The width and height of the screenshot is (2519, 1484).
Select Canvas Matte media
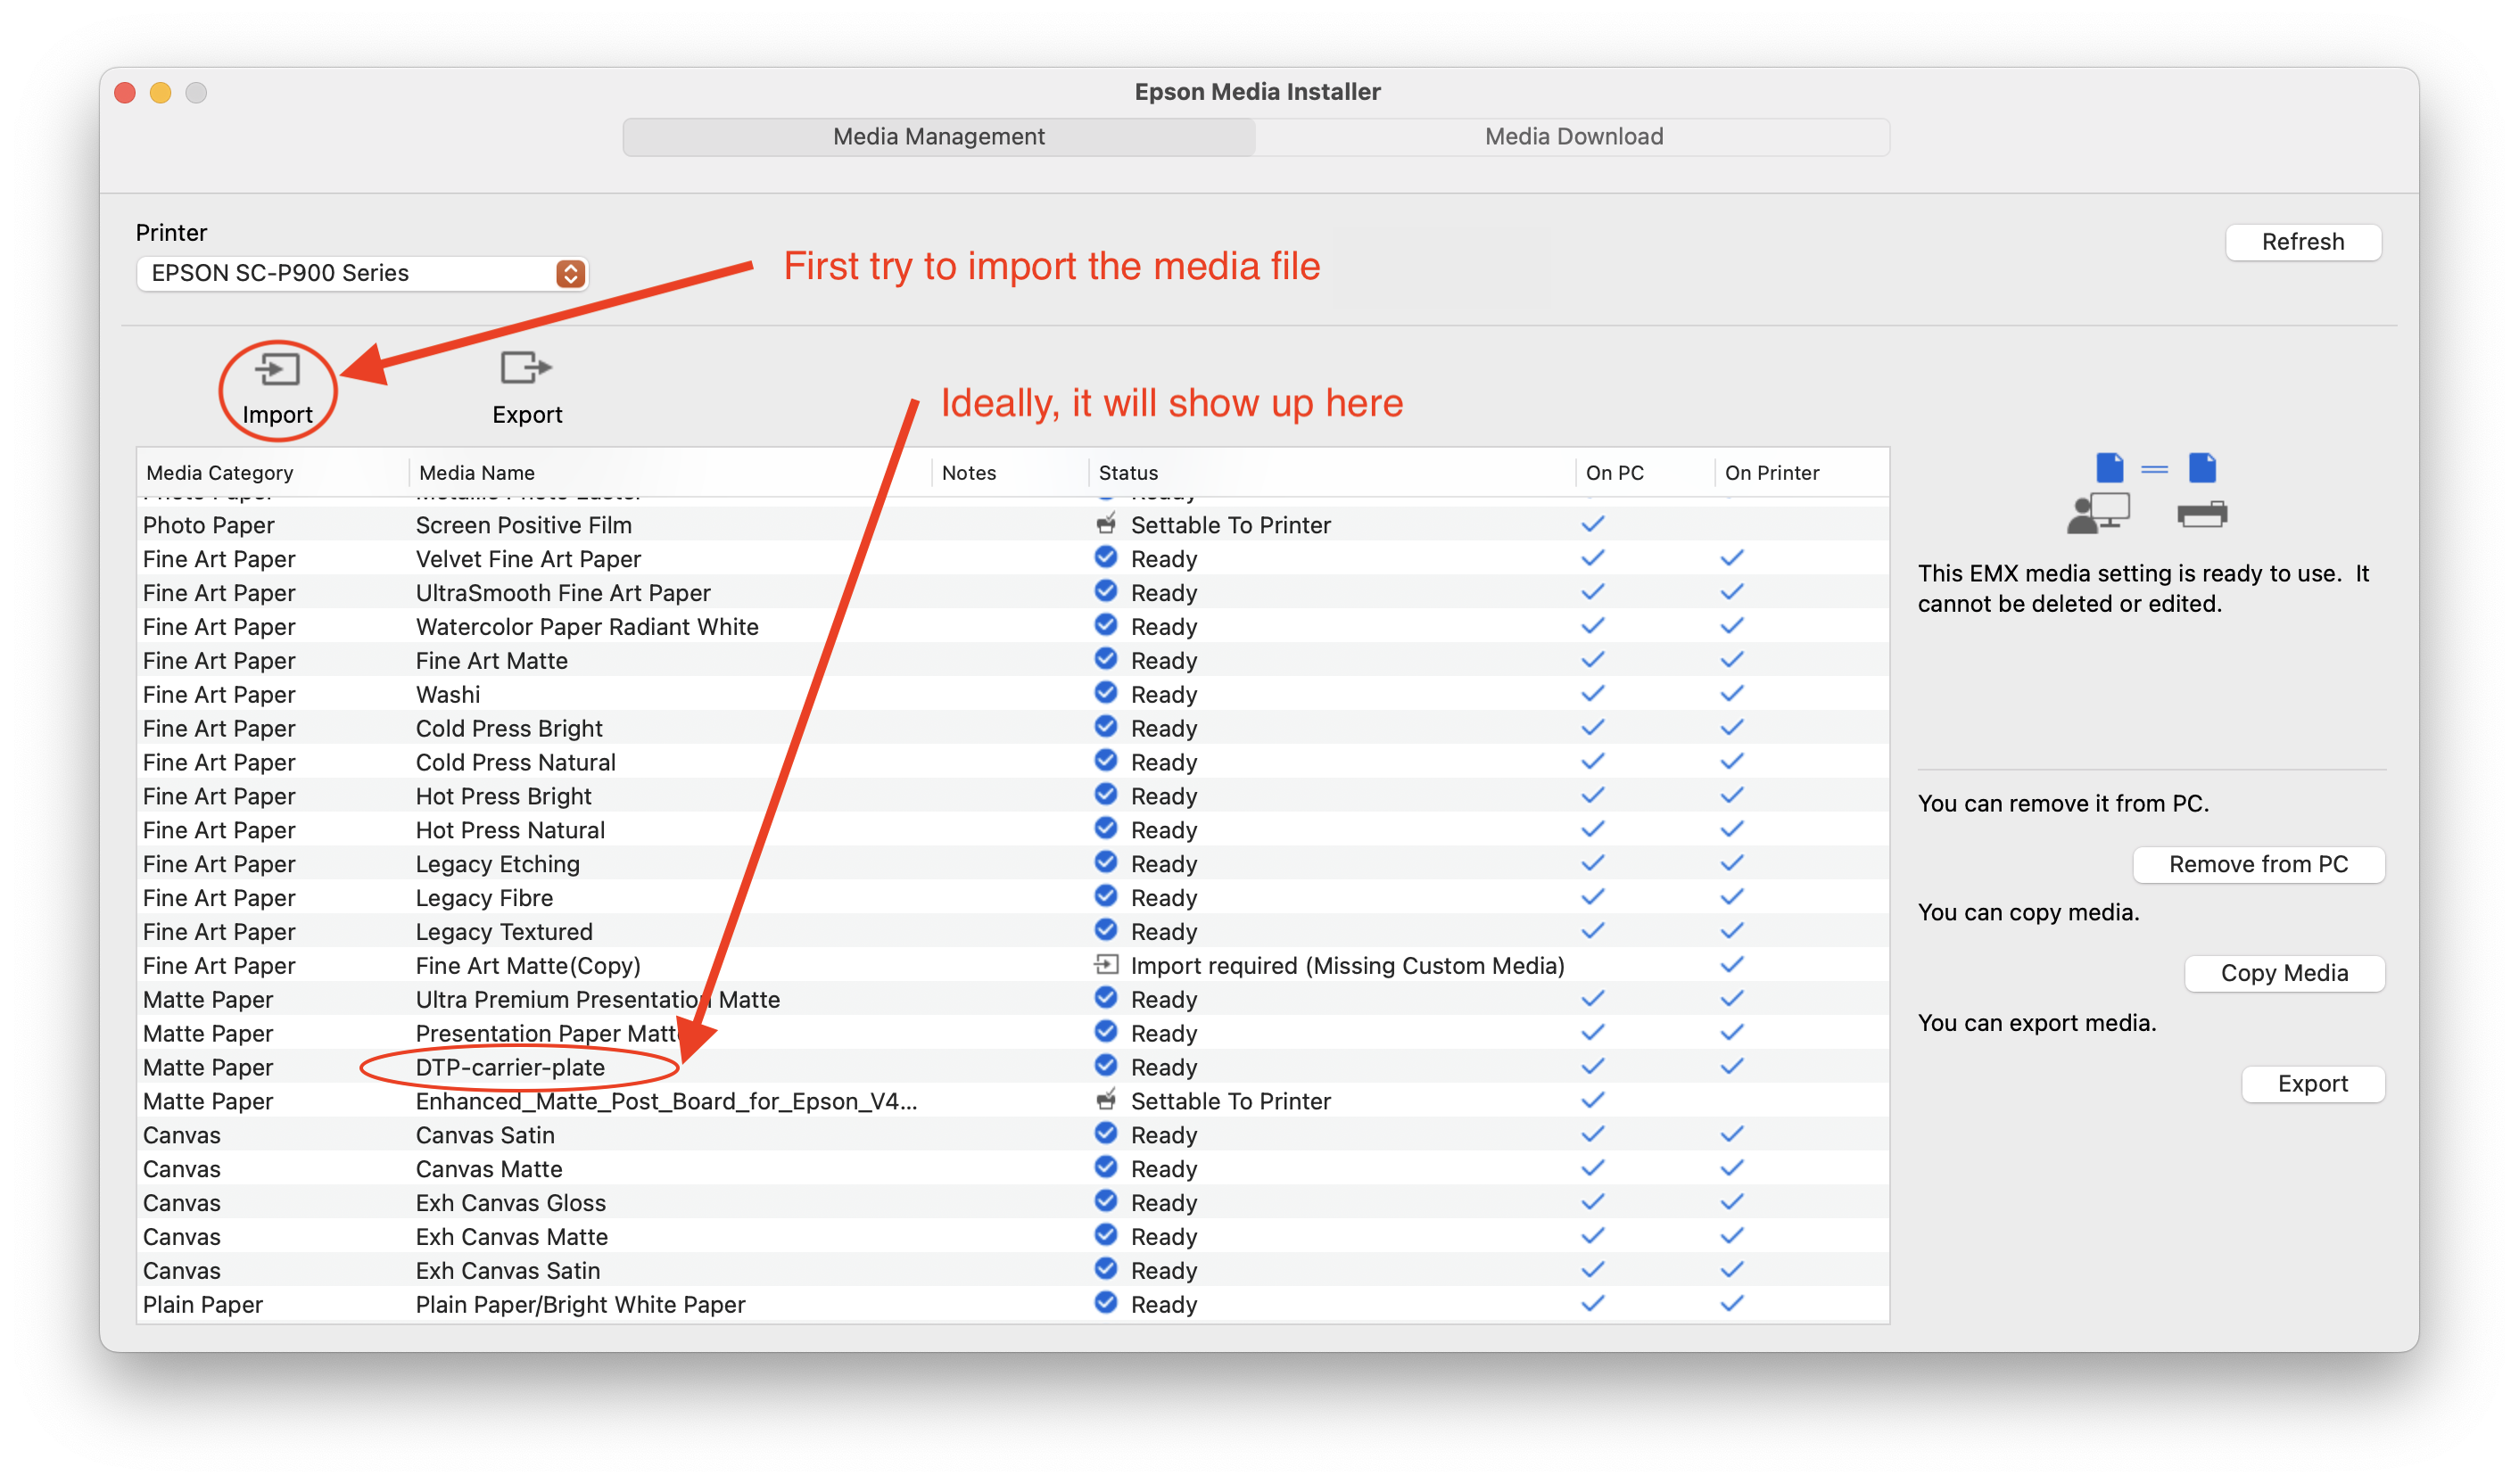pyautogui.click(x=1012, y=1170)
